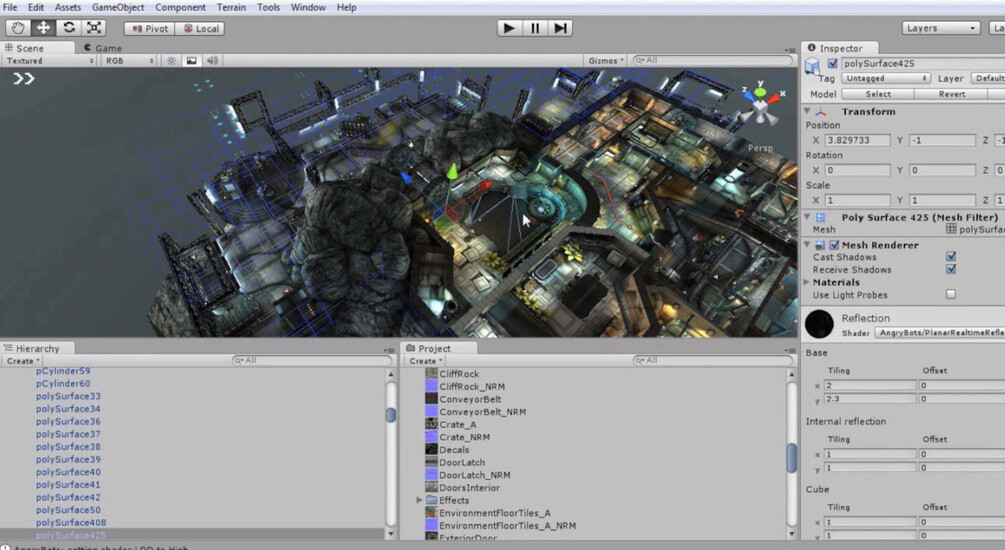1005x550 pixels.
Task: Toggle scene lighting sun icon
Action: (171, 60)
